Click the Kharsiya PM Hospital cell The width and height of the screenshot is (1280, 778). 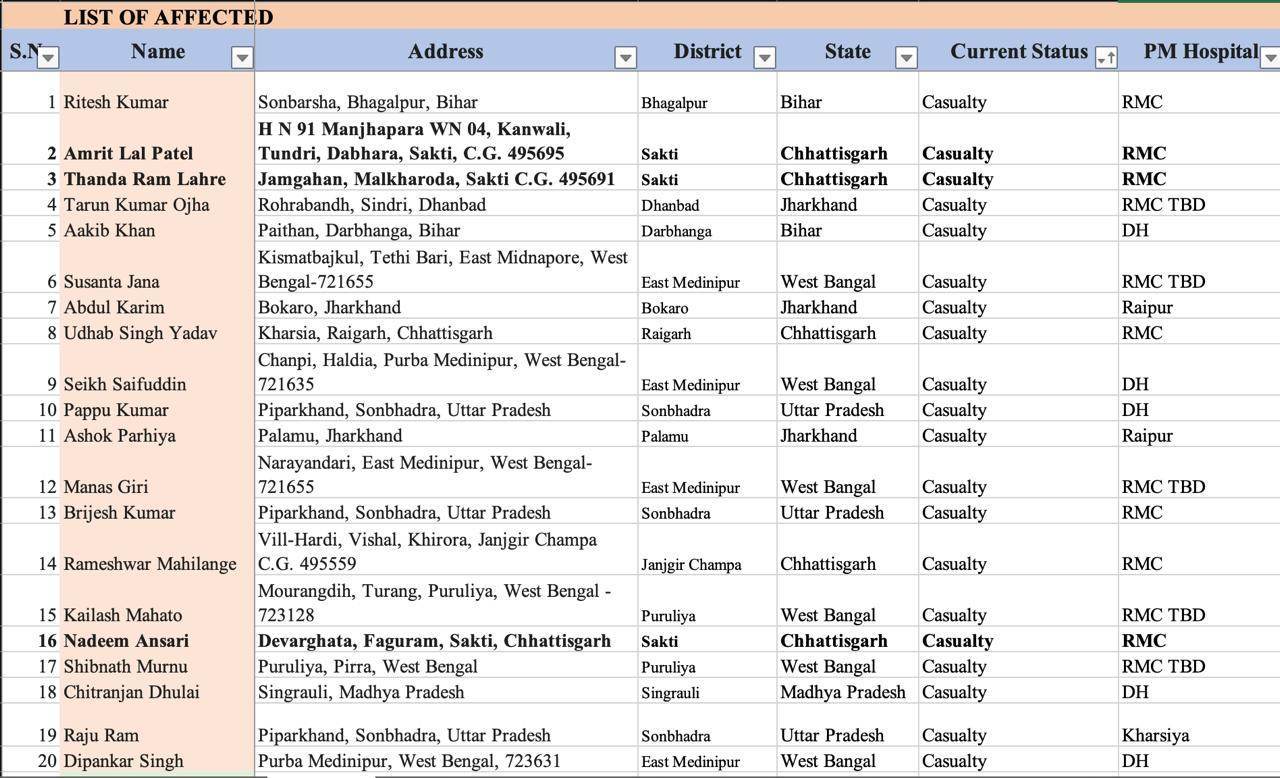click(1155, 735)
